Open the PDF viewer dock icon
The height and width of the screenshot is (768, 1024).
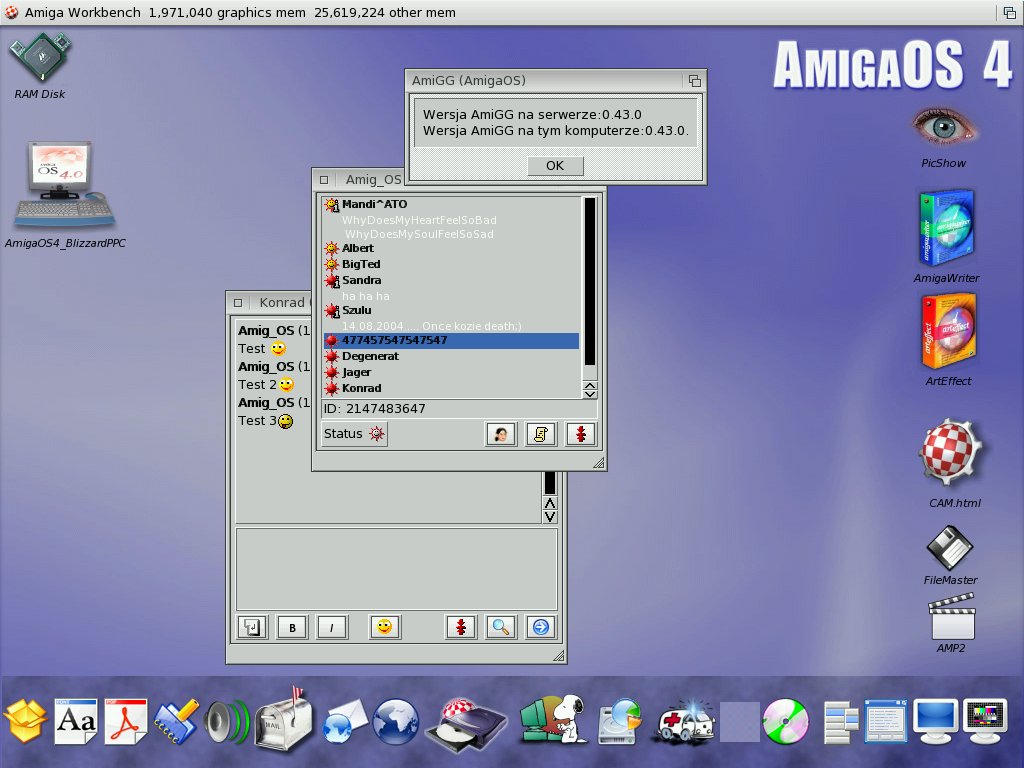click(126, 721)
